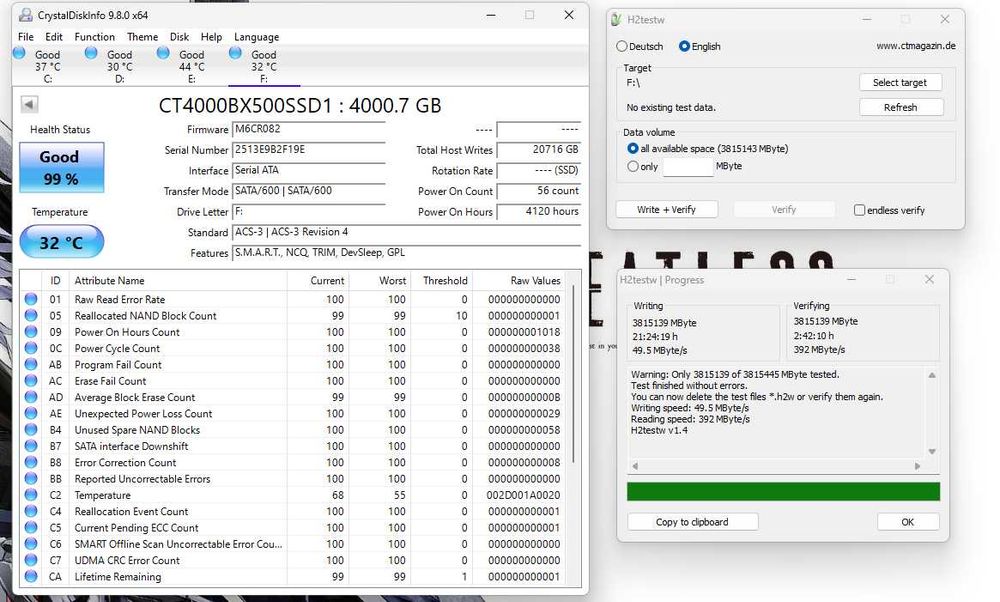1000x602 pixels.
Task: Choose all available space option
Action: click(x=633, y=148)
